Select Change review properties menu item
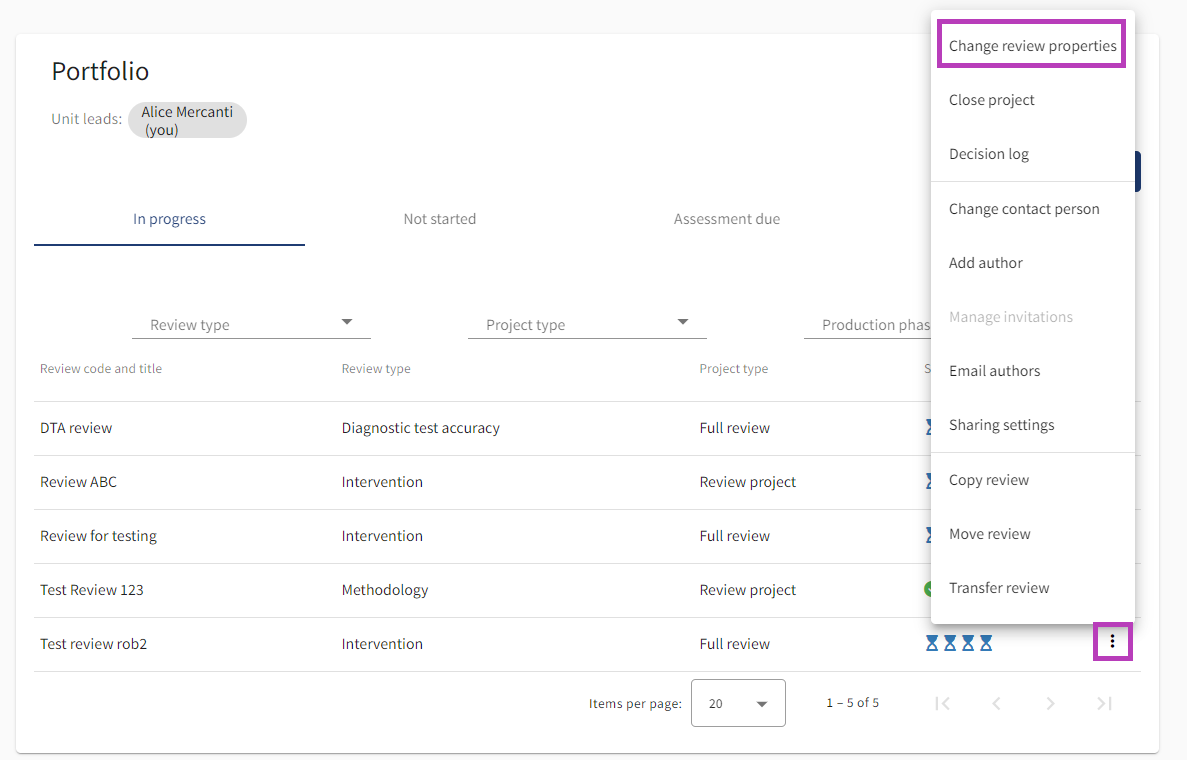This screenshot has height=760, width=1187. [x=1032, y=46]
